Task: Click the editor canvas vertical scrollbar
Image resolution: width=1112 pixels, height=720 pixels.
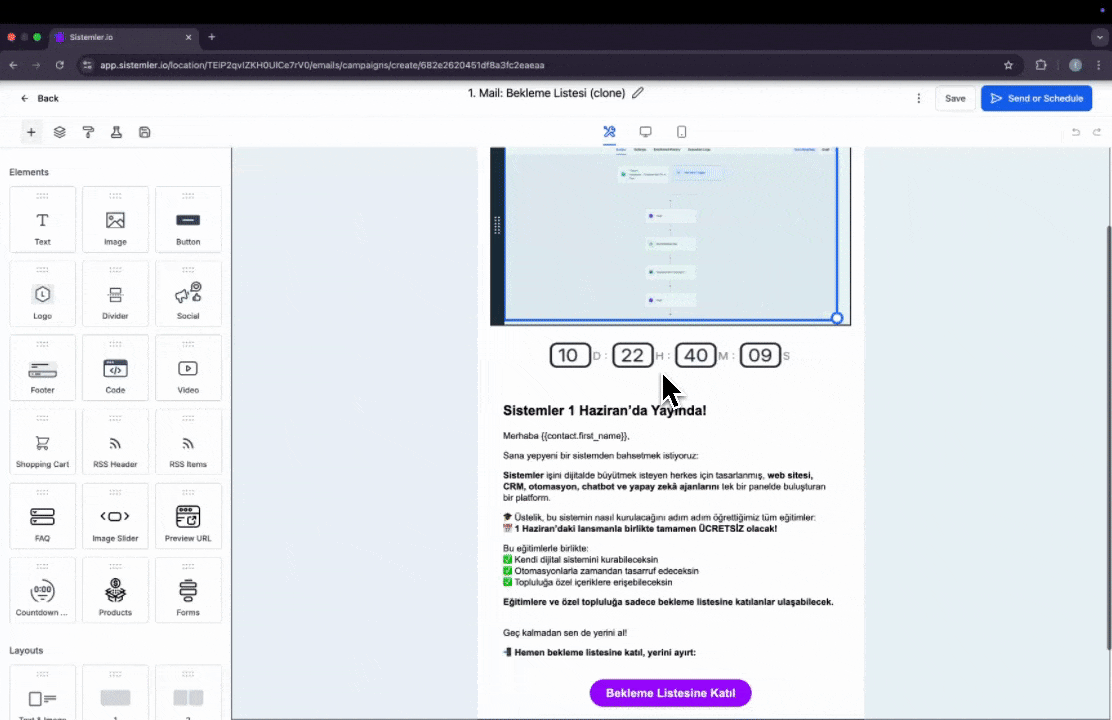Action: point(1108,436)
